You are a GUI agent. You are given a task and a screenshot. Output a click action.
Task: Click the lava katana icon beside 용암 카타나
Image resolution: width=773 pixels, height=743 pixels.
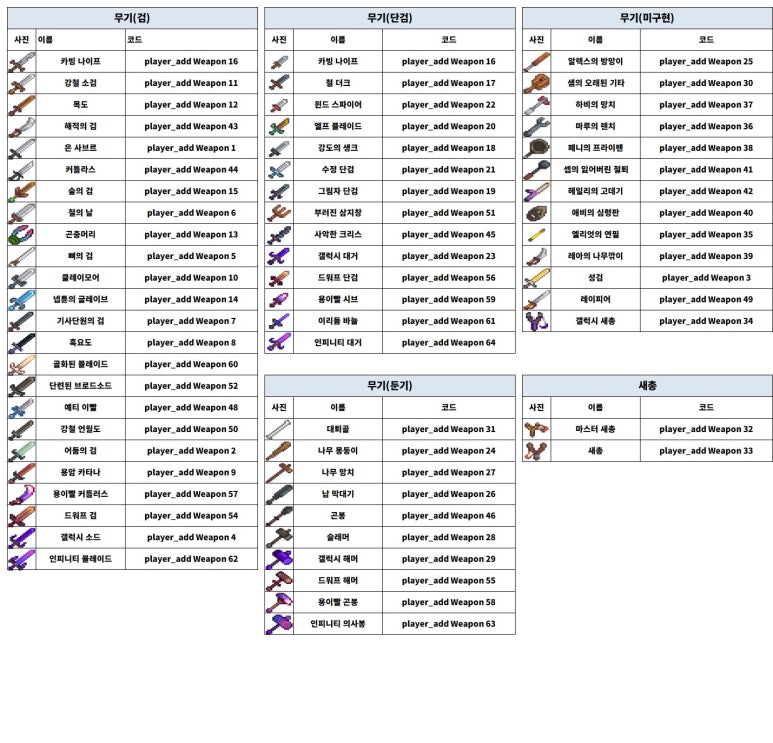22,473
